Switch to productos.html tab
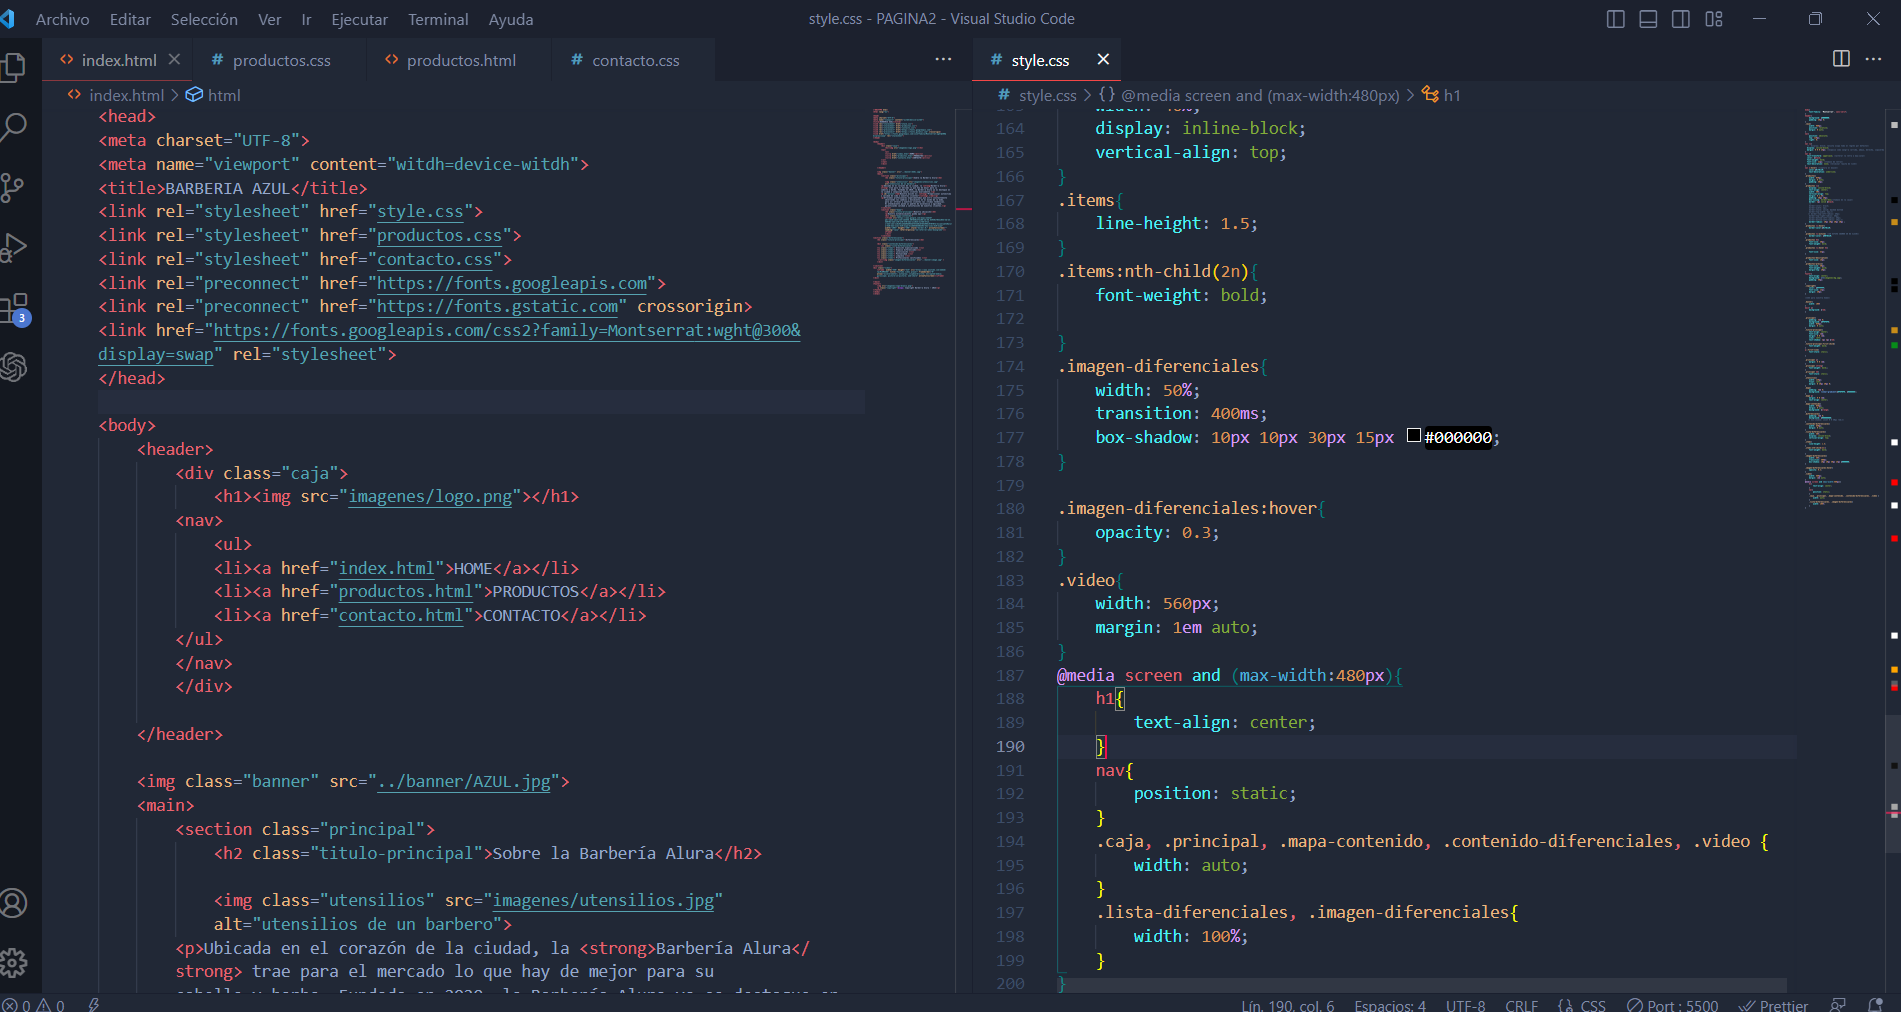 [x=461, y=60]
